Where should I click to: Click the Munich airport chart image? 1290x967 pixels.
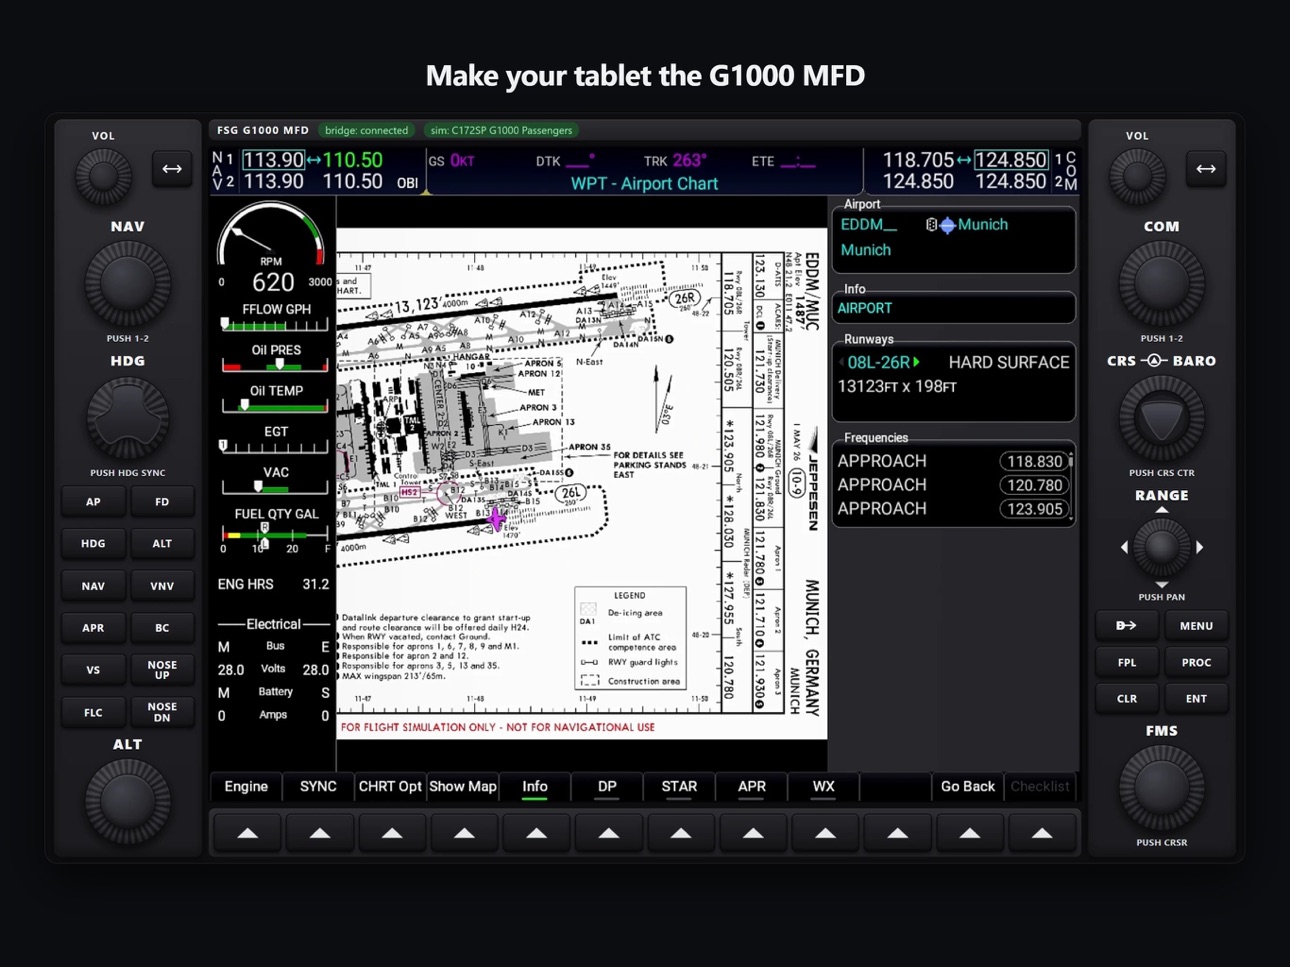click(x=582, y=484)
